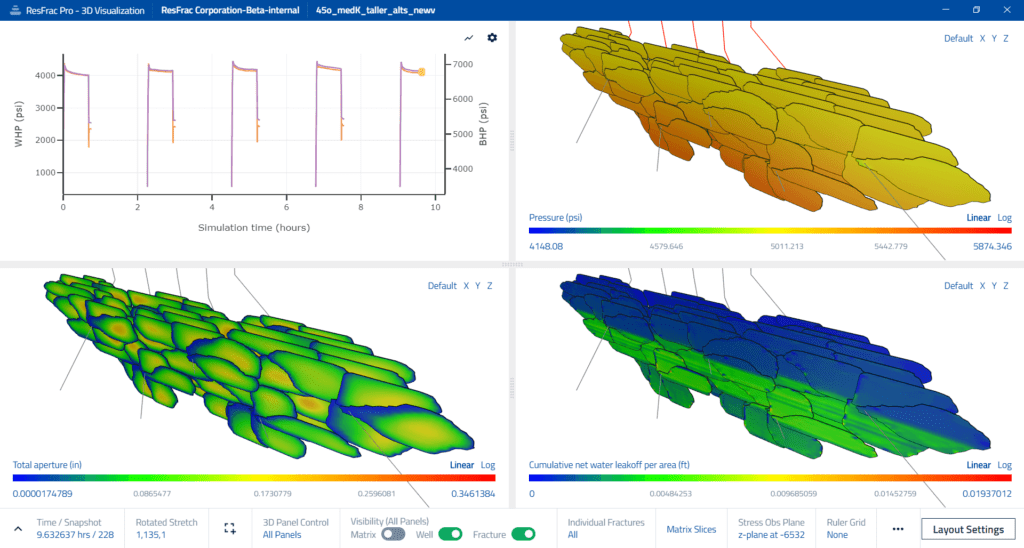Click the fit-to-view selection icon in bottom bar
The image size is (1024, 548).
pos(230,528)
